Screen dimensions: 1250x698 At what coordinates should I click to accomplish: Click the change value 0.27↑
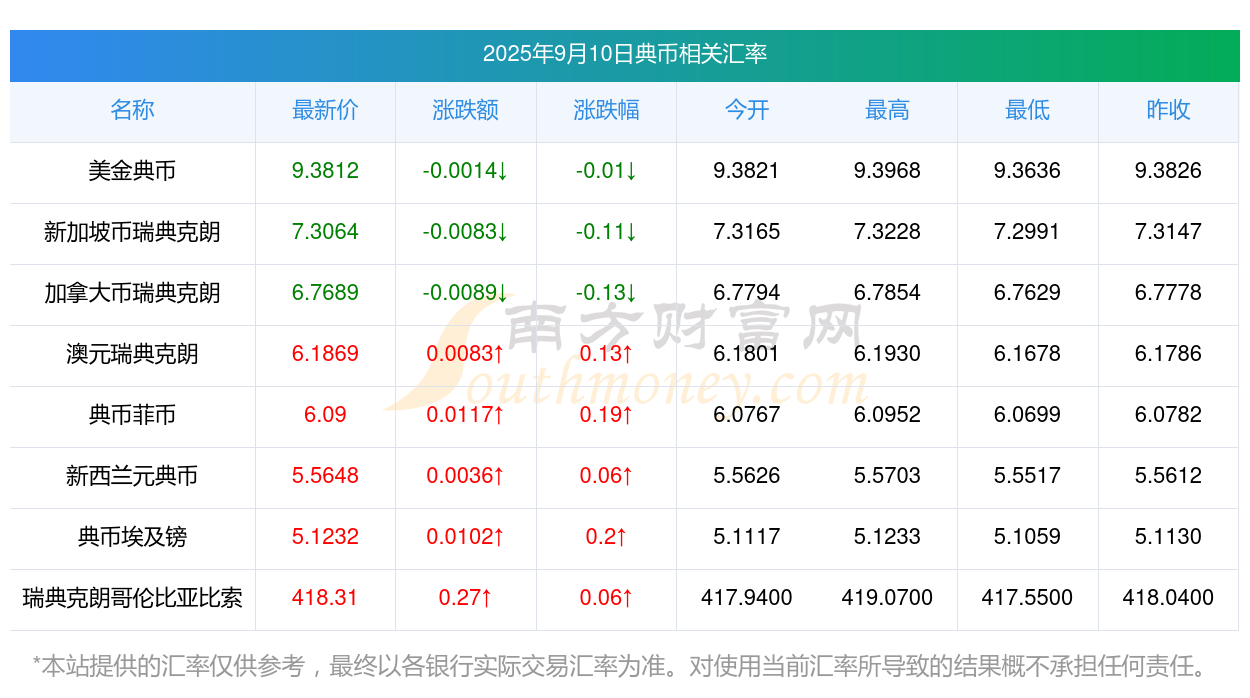466,598
